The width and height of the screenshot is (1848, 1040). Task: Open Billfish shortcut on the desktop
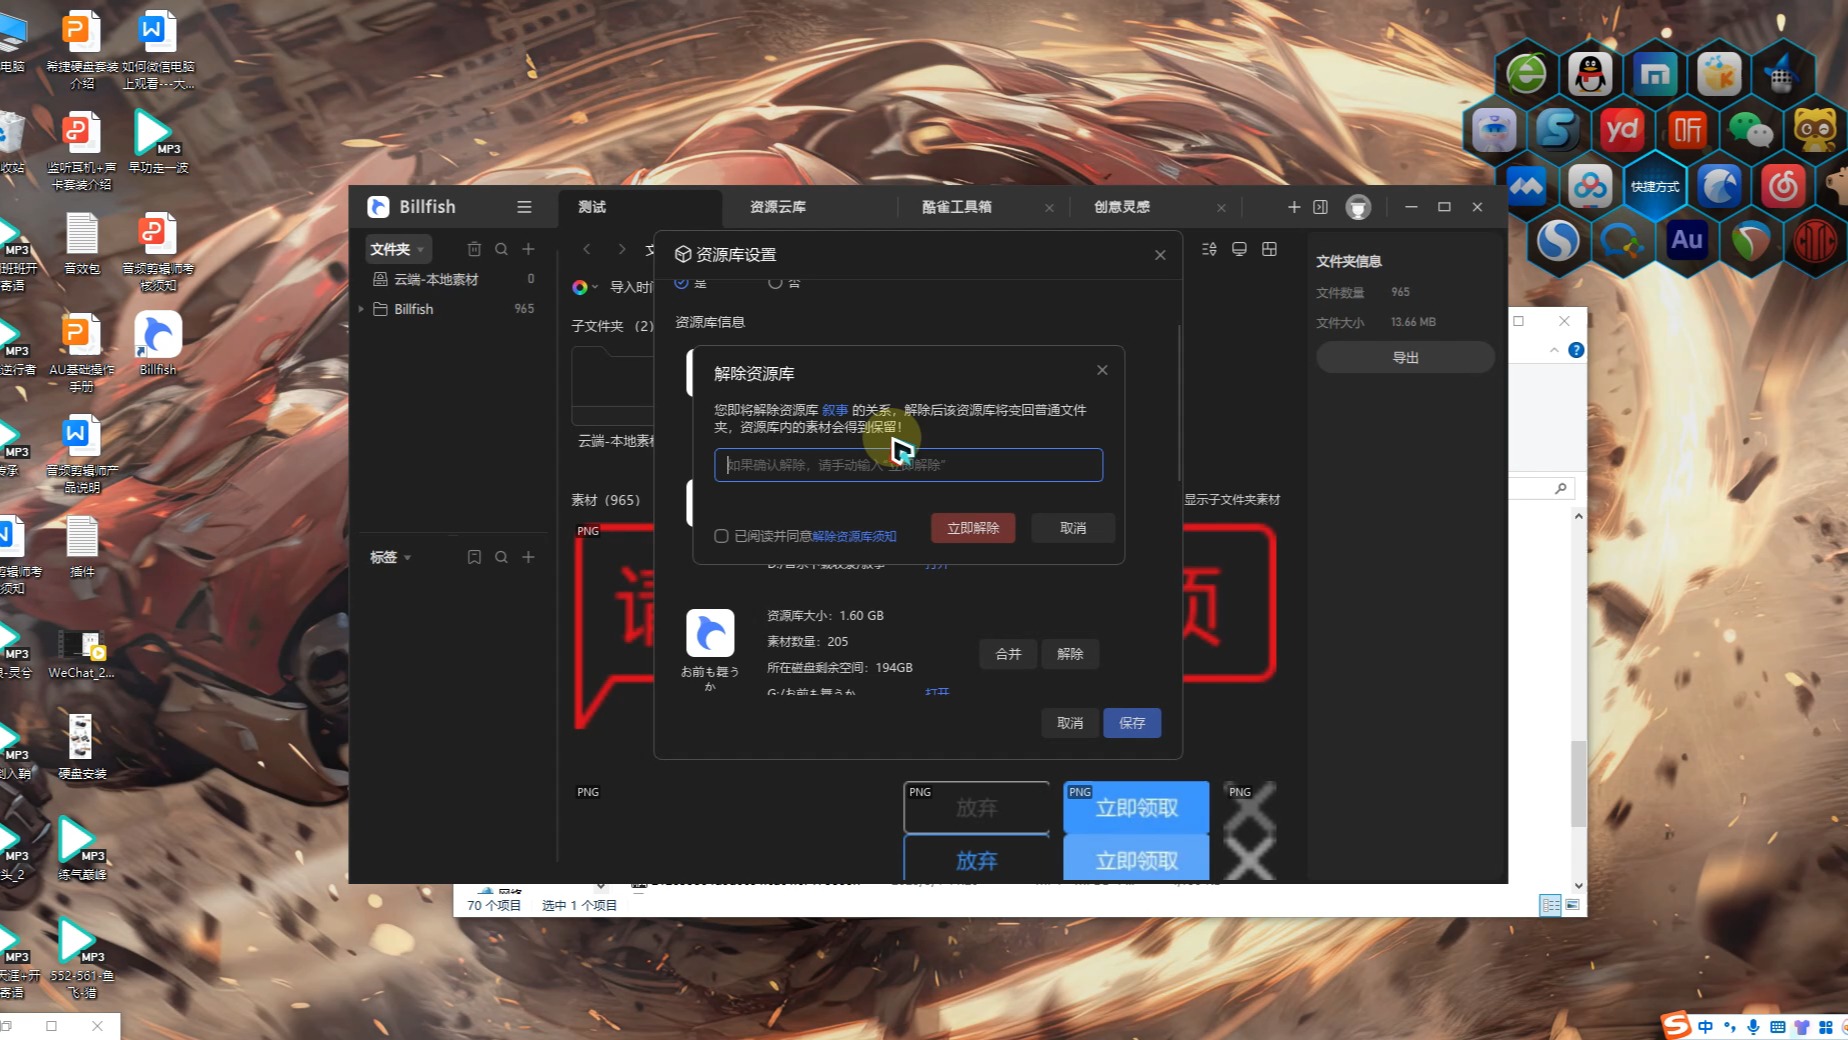(x=158, y=343)
